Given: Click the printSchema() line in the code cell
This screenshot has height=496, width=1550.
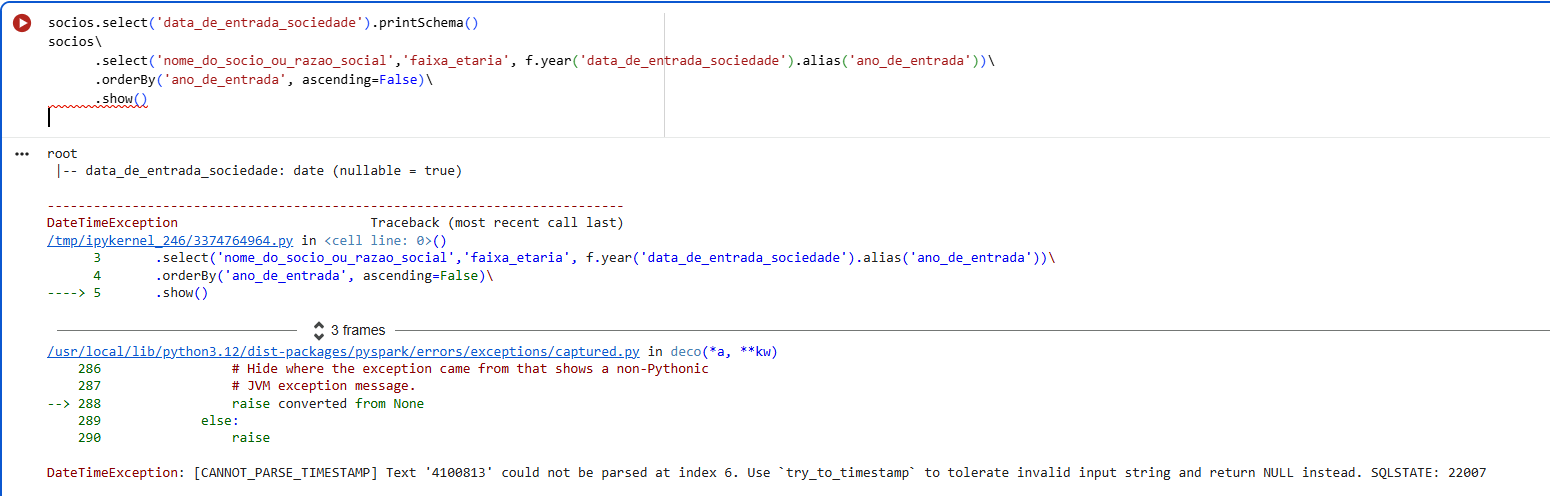Looking at the screenshot, I should [x=263, y=23].
